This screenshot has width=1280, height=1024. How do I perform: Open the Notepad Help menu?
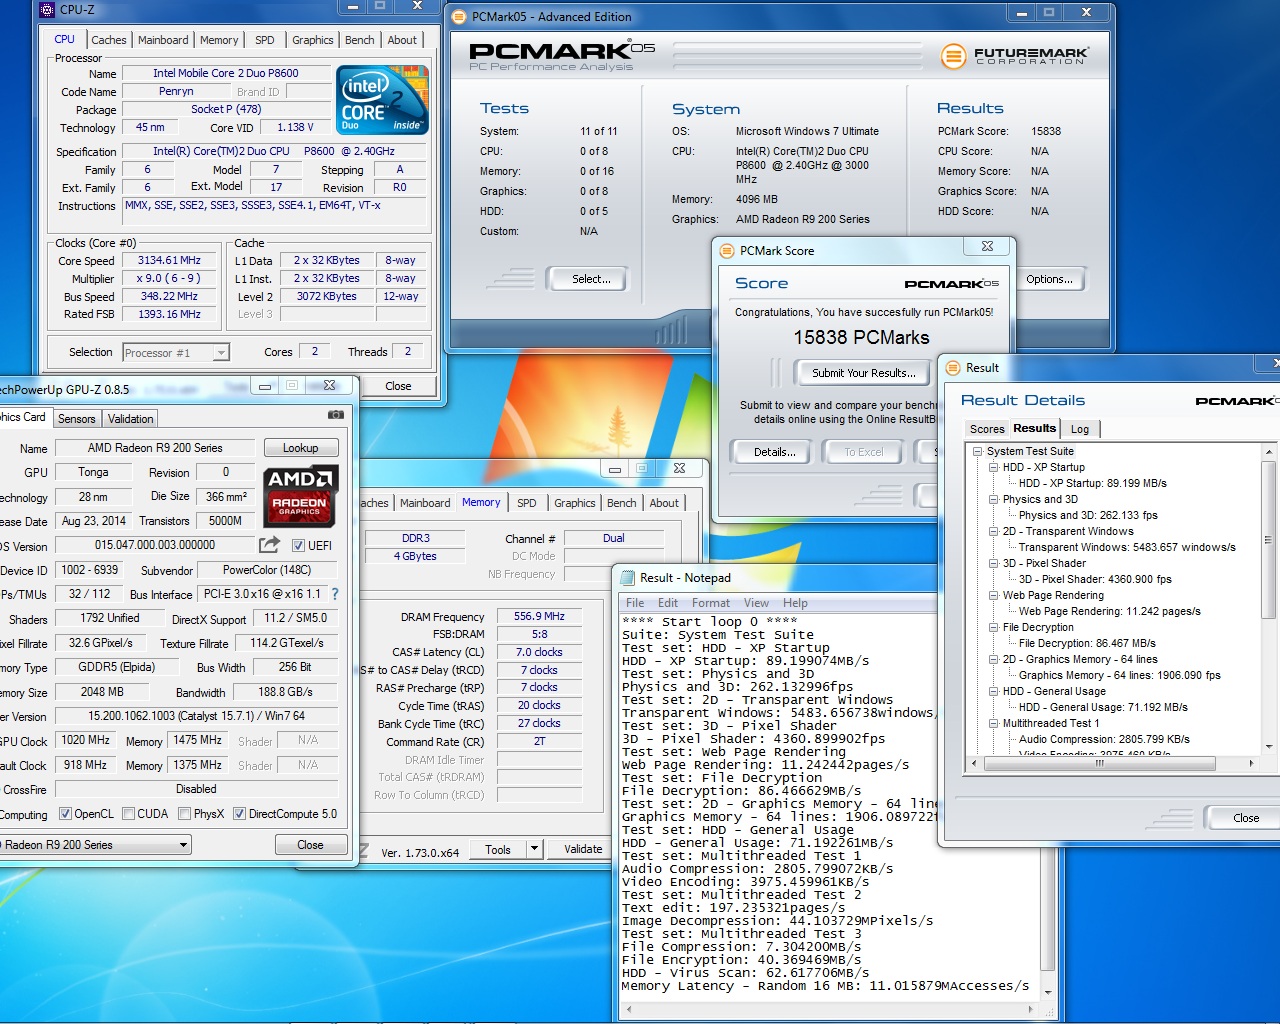coord(795,603)
